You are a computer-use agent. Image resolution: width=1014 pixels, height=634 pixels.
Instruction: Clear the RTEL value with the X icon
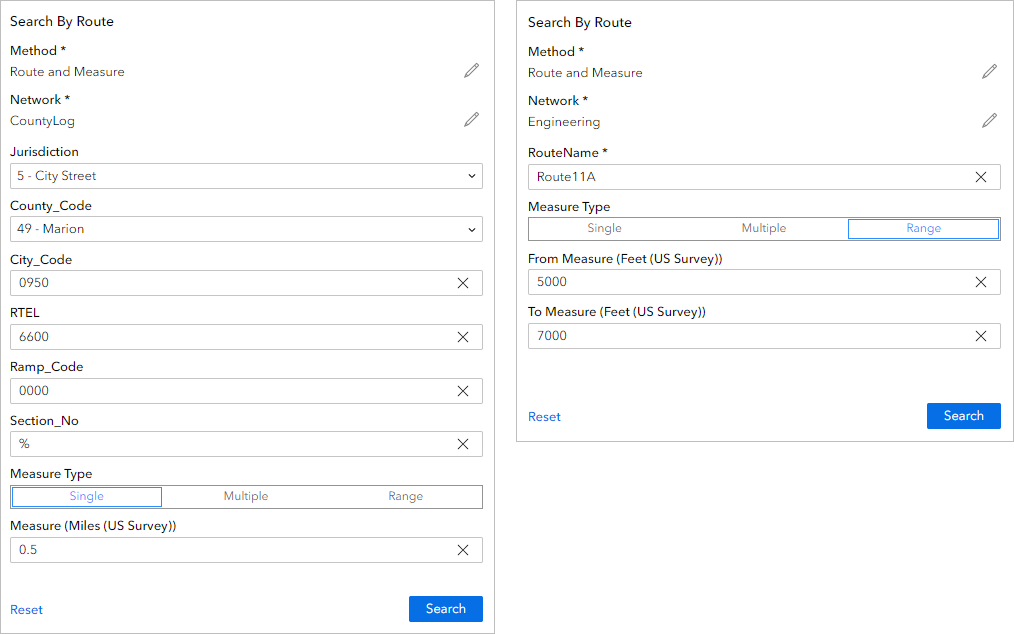(463, 336)
